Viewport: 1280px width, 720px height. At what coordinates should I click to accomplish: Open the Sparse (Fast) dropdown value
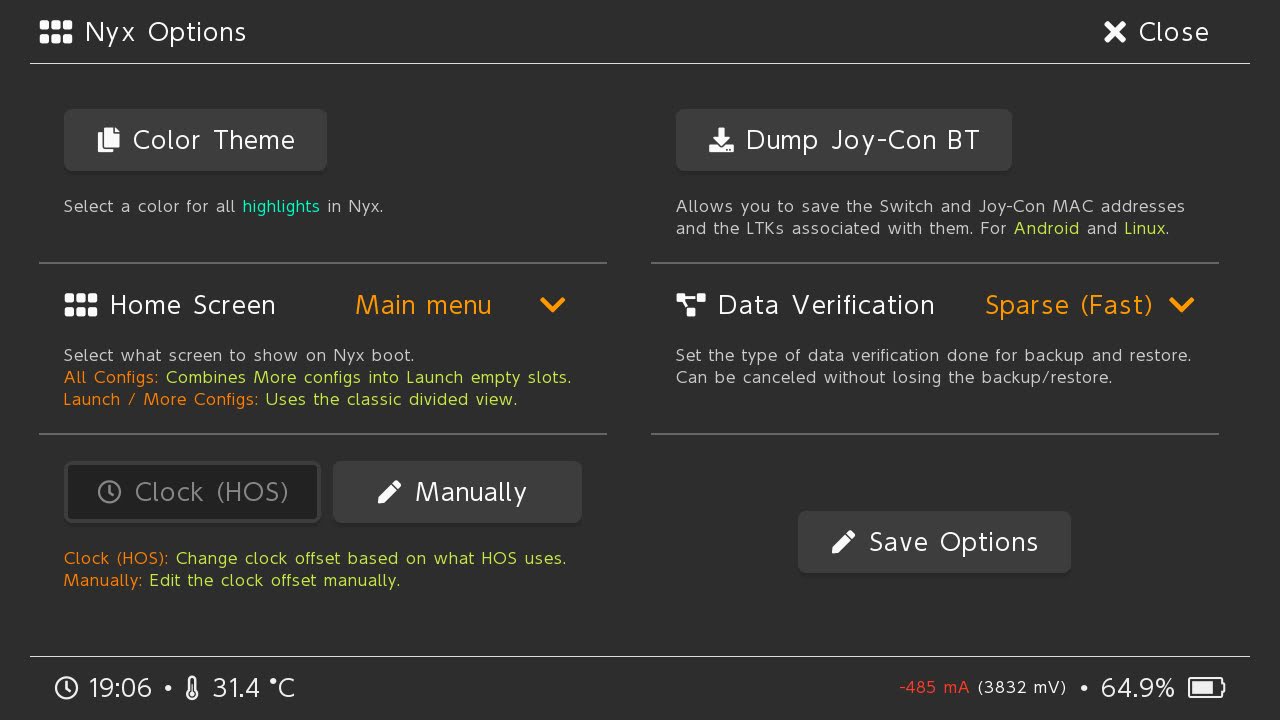(x=1069, y=305)
